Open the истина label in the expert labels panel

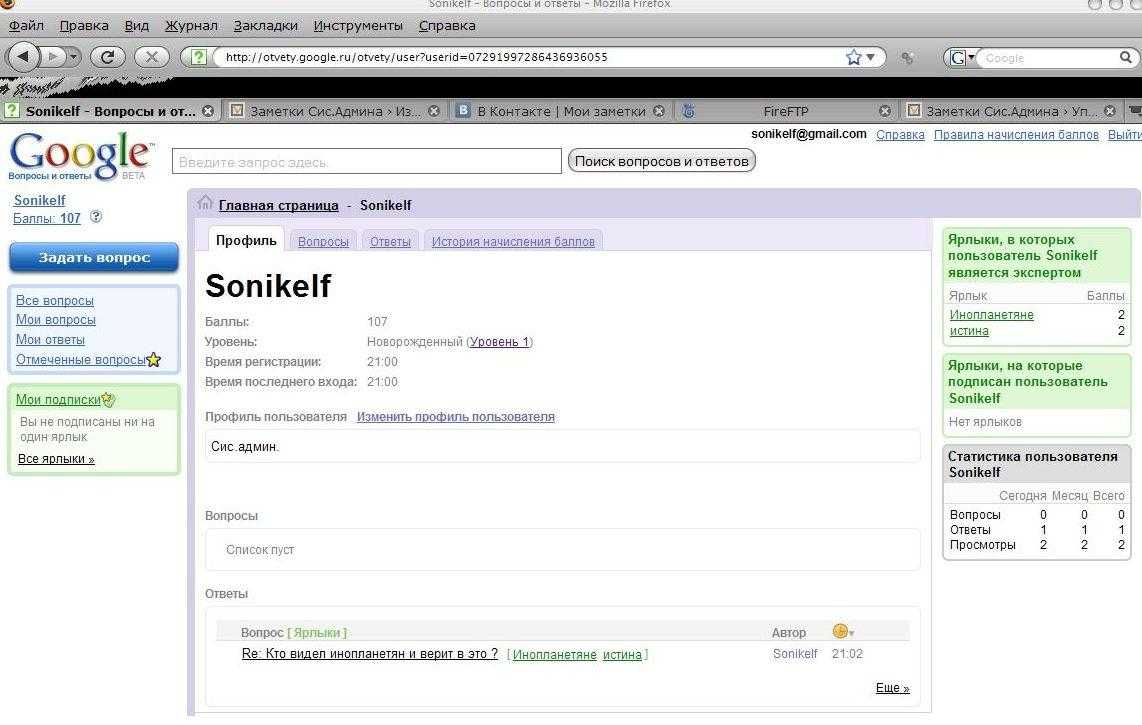969,331
